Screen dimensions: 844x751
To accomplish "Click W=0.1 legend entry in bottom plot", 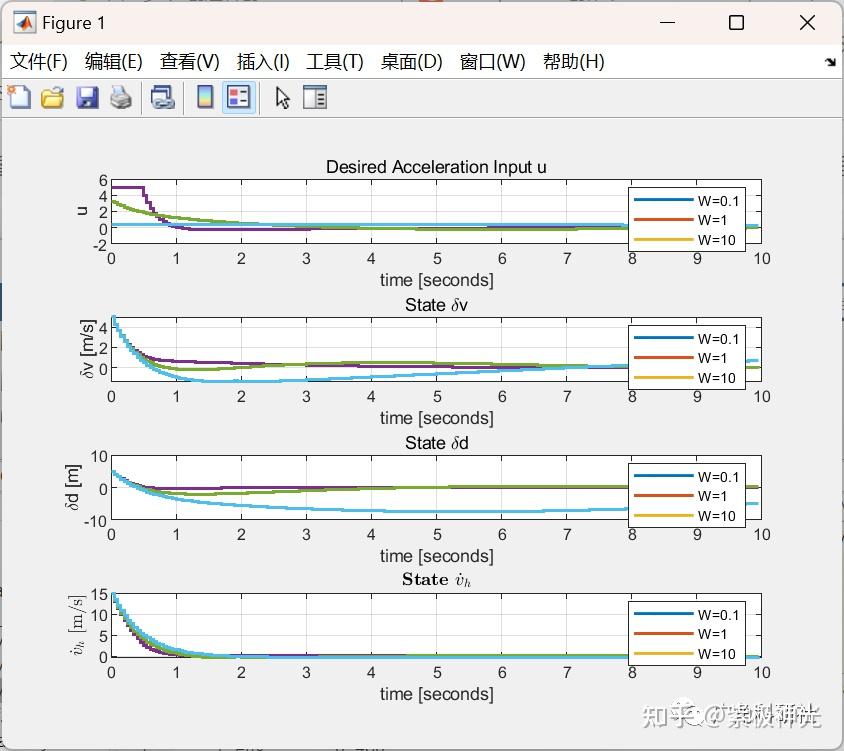I will 687,614.
